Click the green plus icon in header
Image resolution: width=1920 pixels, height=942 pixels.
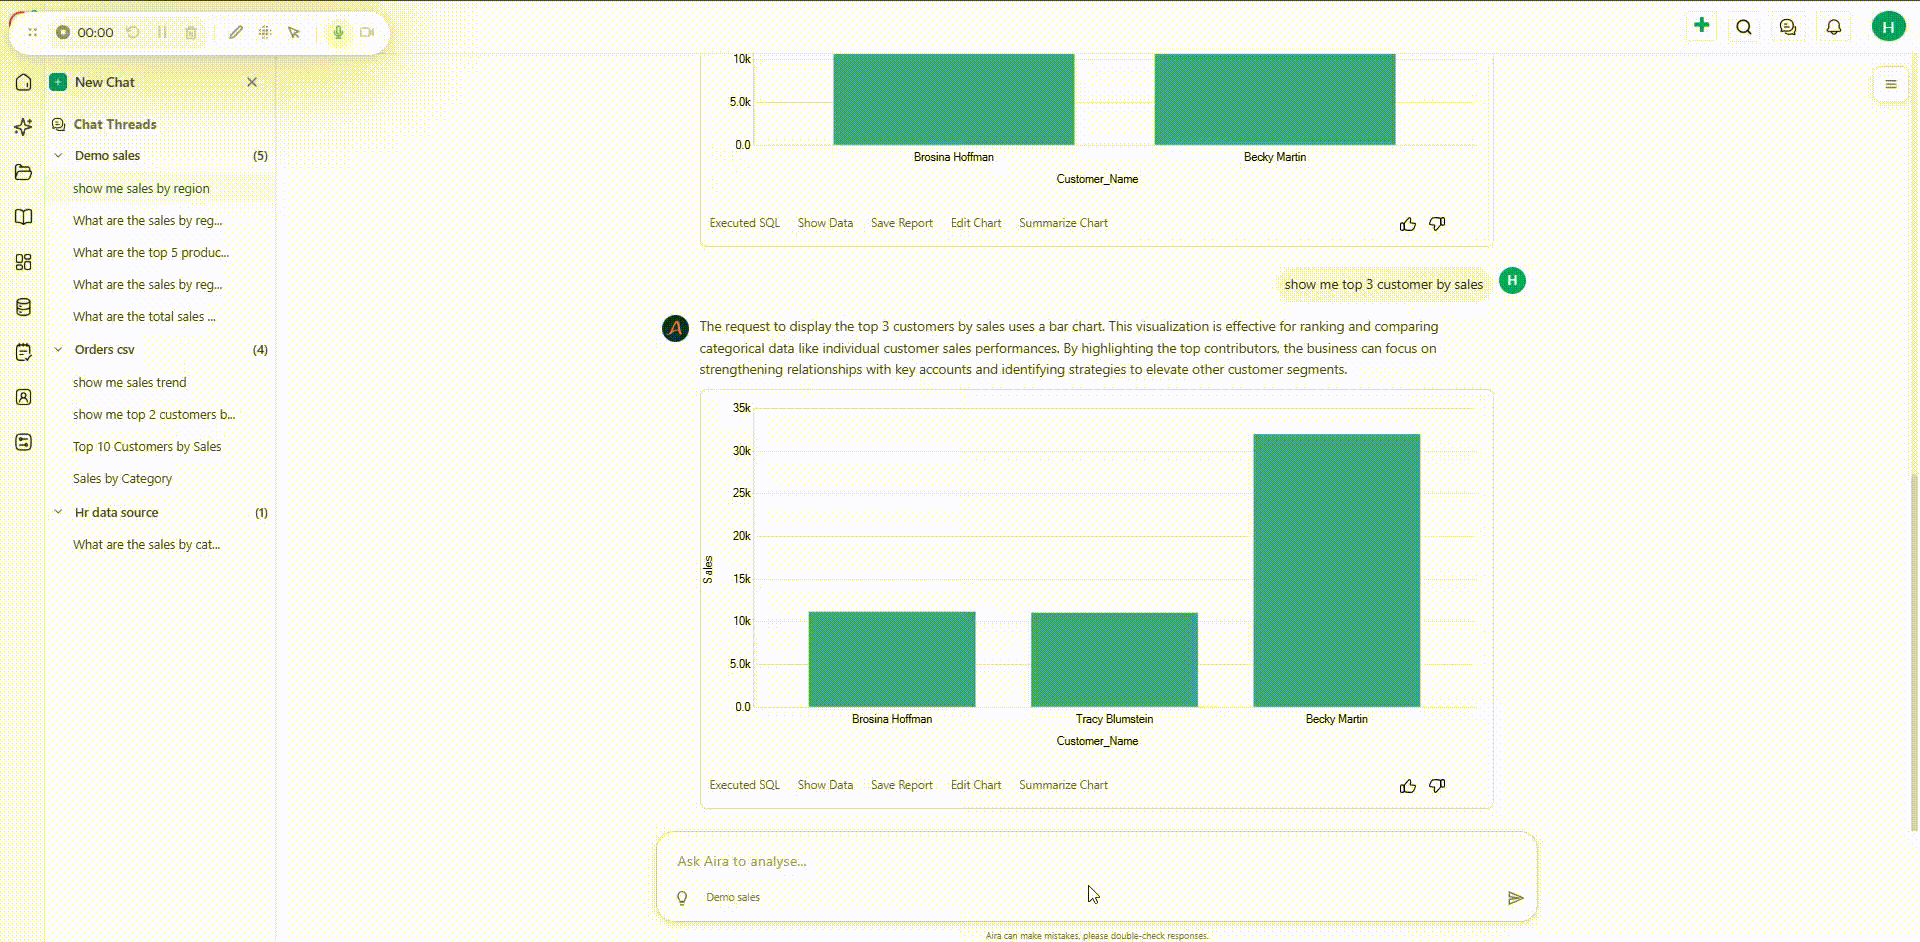tap(1701, 26)
